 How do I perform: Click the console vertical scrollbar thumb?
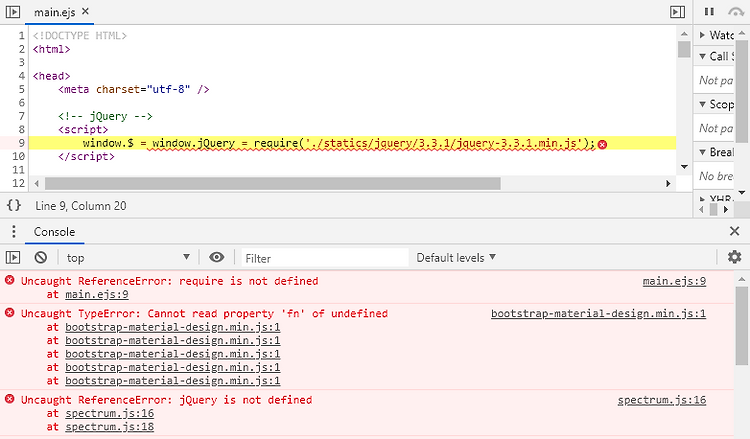coord(742,326)
